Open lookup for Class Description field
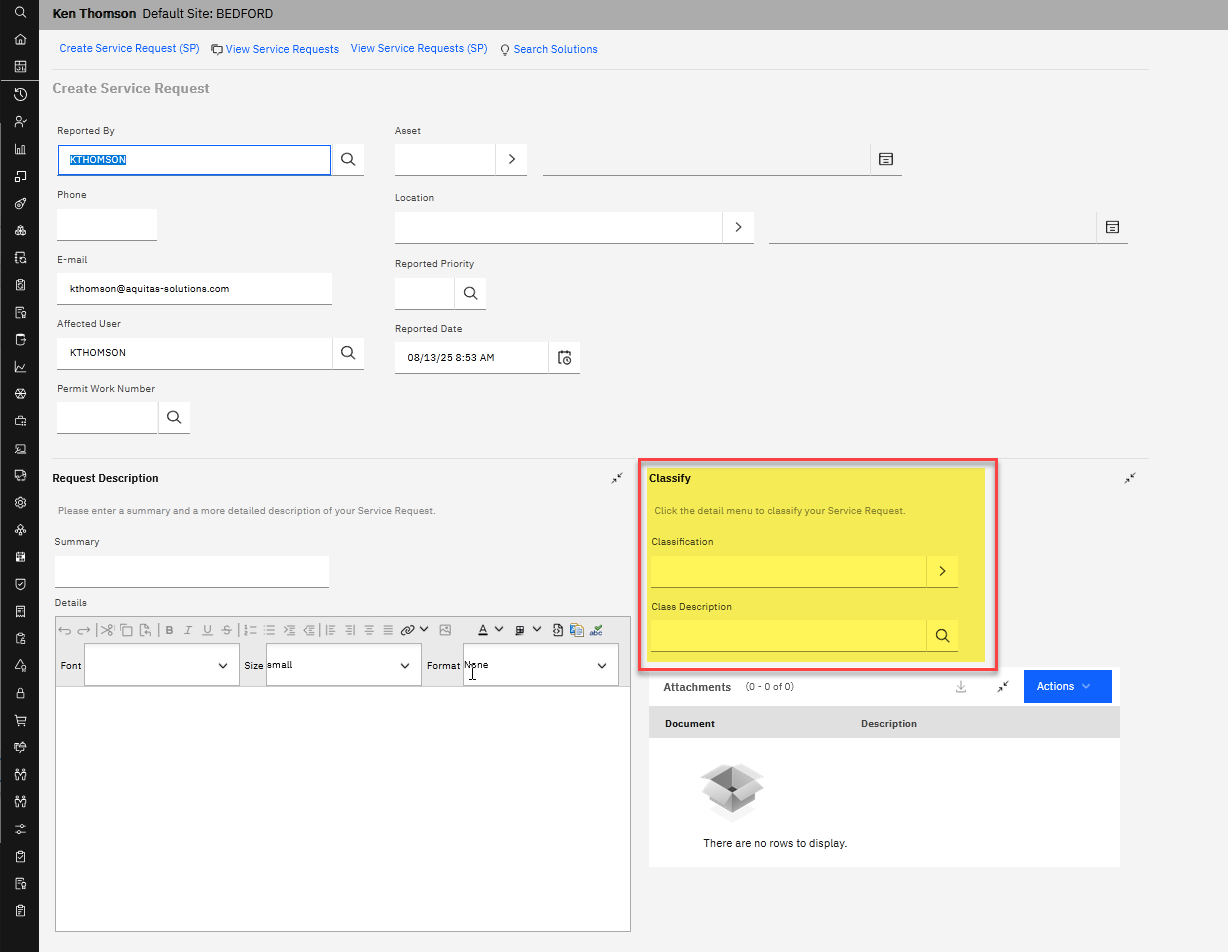The width and height of the screenshot is (1228, 952). pyautogui.click(x=942, y=635)
